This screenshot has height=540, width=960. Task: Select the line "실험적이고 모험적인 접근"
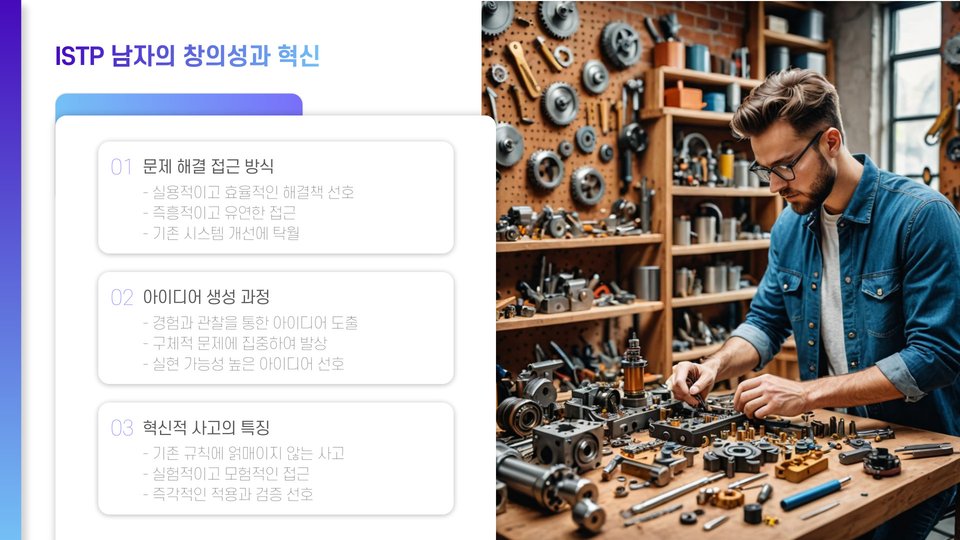tap(226, 473)
